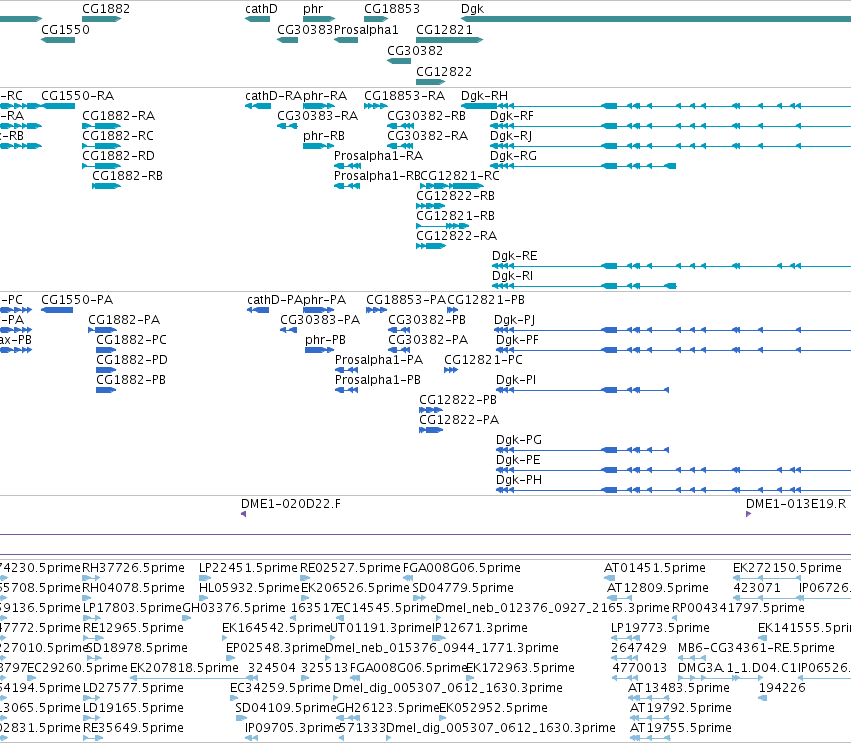Click protein label CG1550-PA
The image size is (851, 743).
click(x=77, y=300)
